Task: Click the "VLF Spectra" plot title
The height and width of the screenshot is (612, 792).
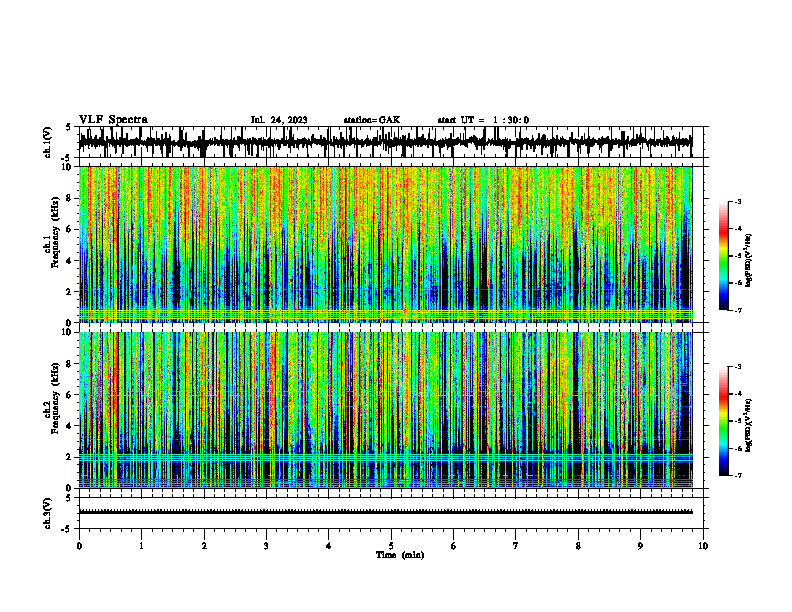Action: [113, 120]
